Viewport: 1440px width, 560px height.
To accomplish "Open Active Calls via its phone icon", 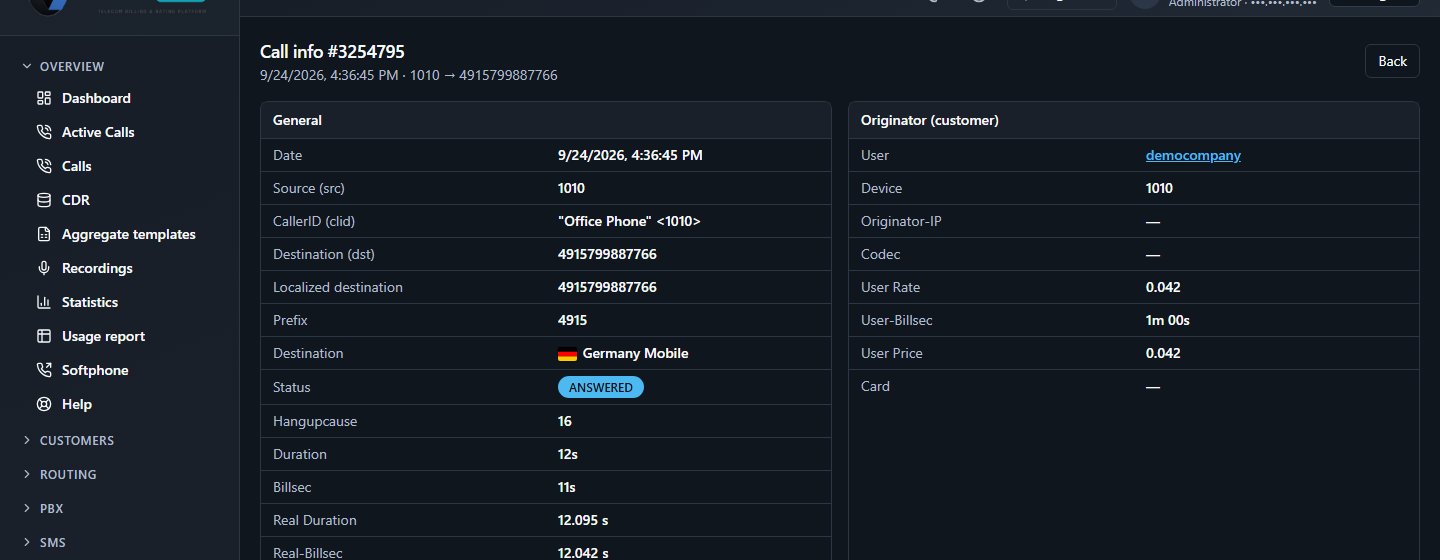I will pyautogui.click(x=44, y=132).
